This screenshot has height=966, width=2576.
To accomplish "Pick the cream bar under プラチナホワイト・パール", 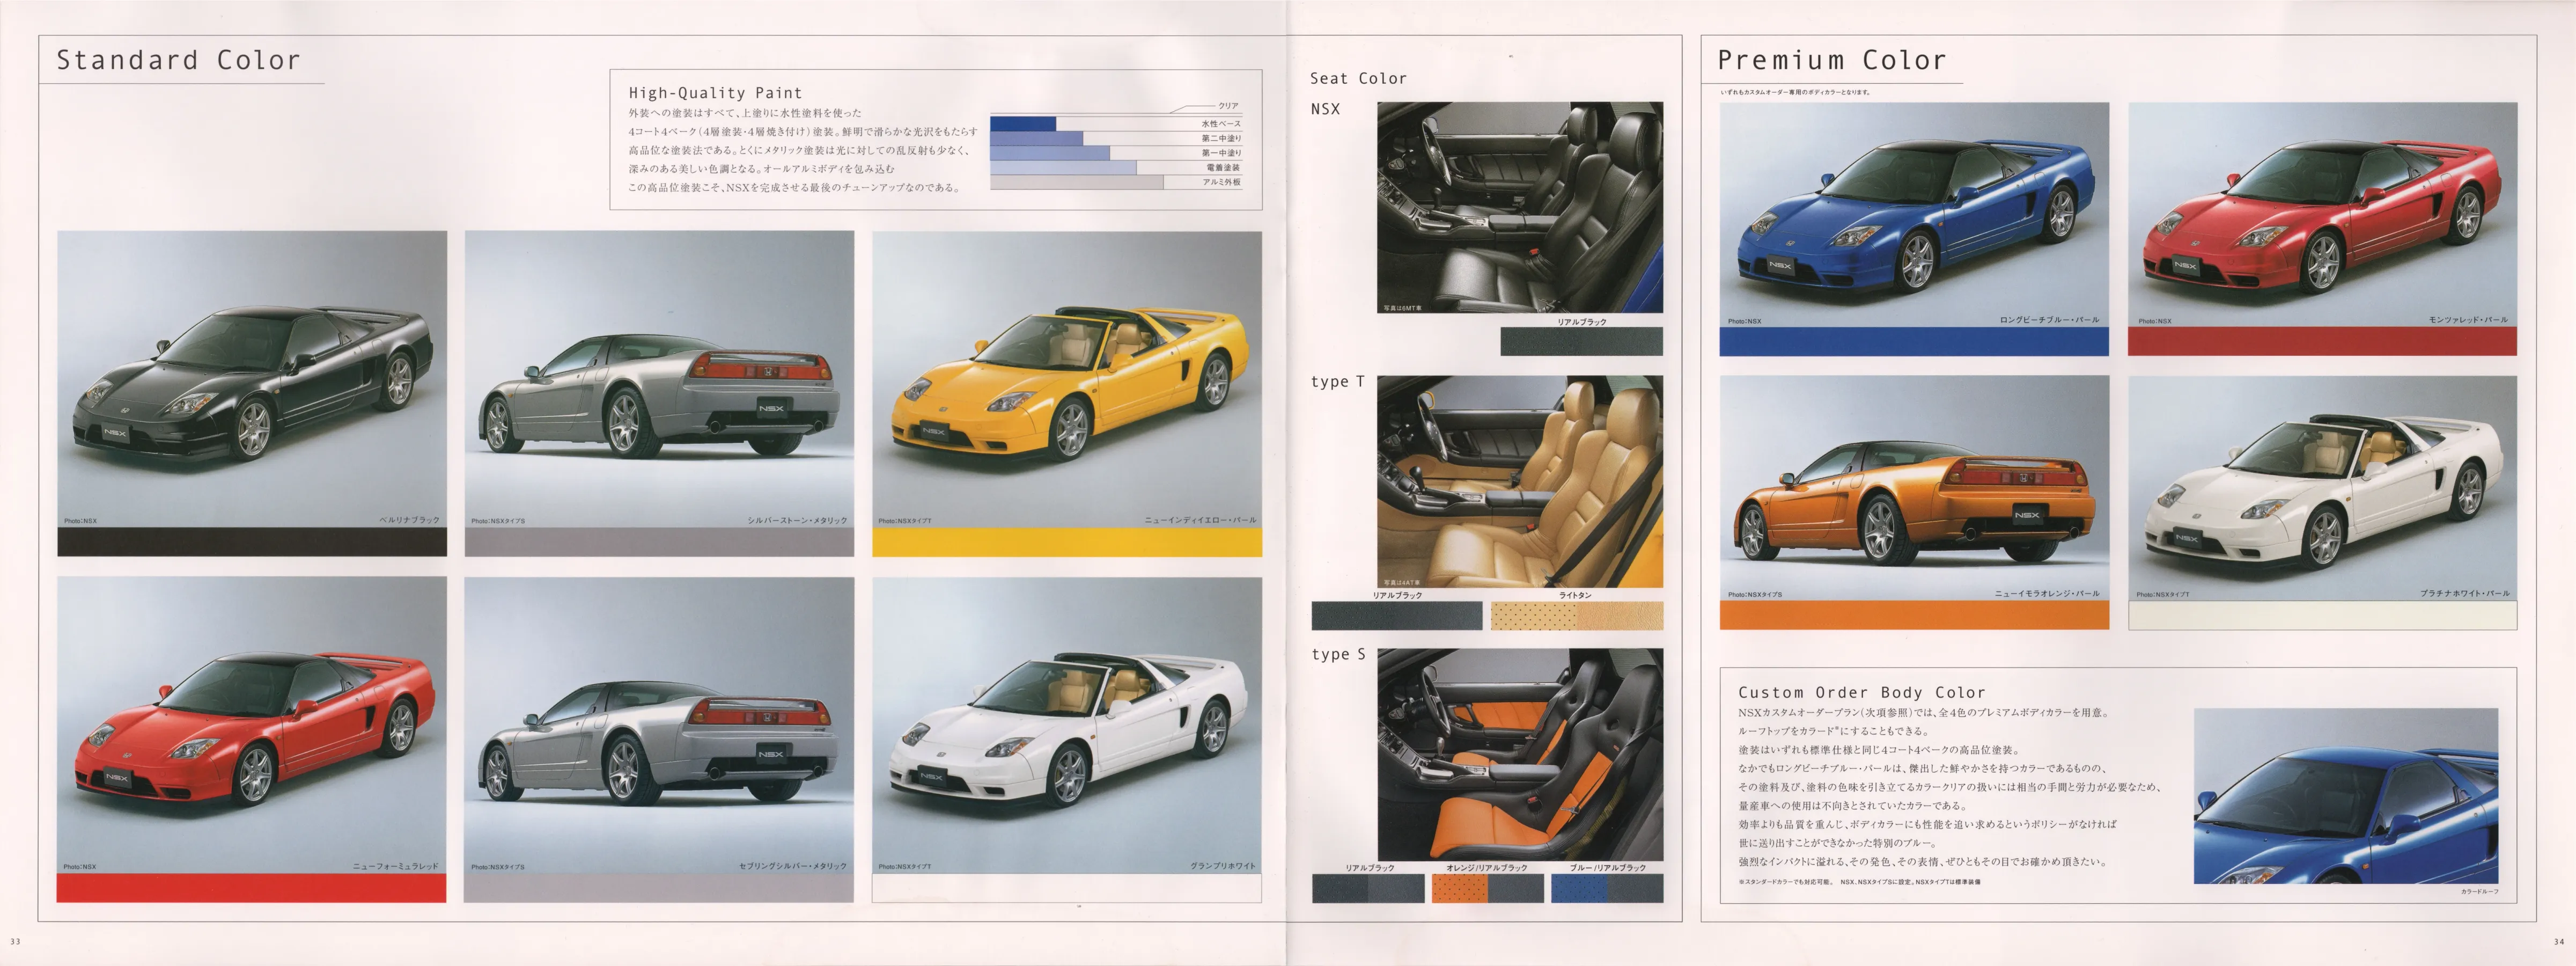I will coord(2322,615).
